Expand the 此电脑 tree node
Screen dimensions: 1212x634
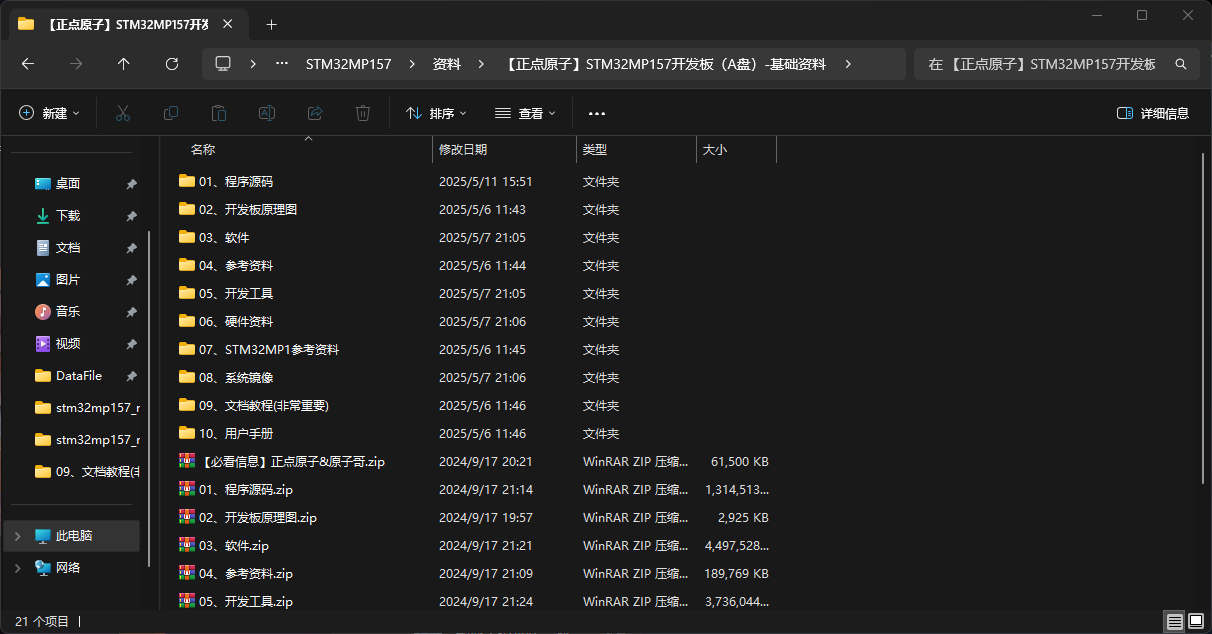(x=17, y=536)
